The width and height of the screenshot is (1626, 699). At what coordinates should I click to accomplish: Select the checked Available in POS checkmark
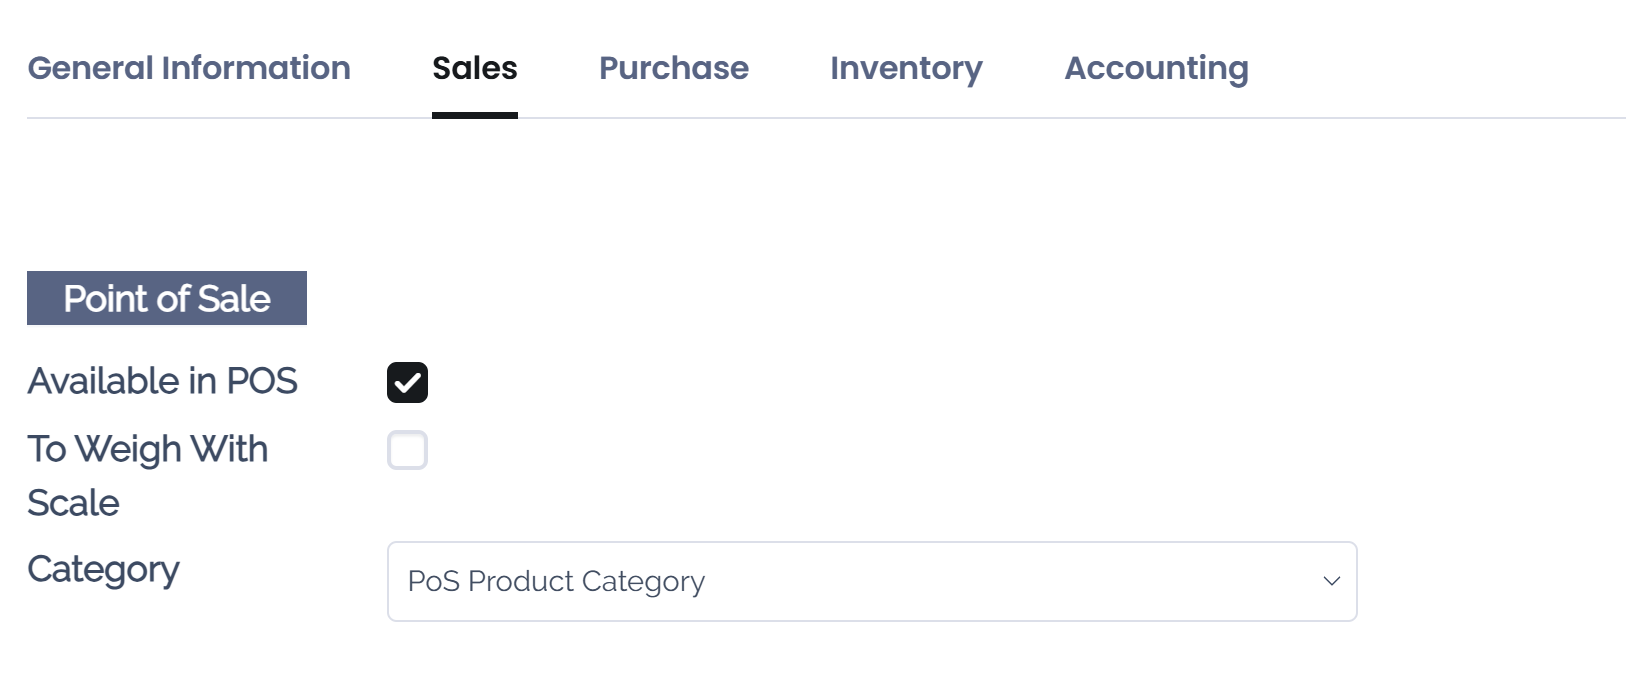click(407, 381)
